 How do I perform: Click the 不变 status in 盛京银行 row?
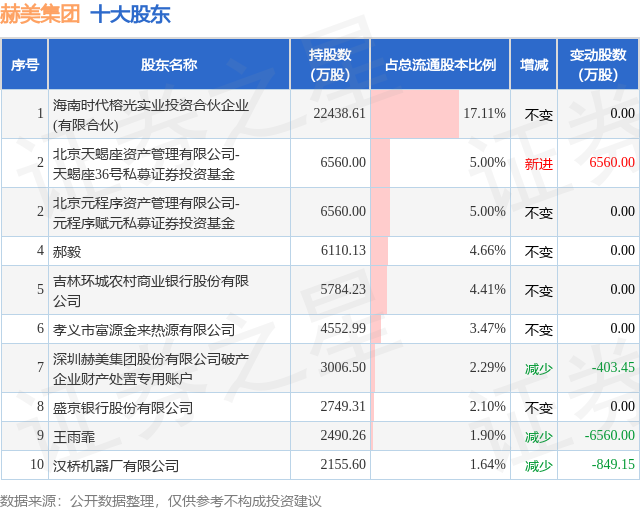pyautogui.click(x=538, y=408)
